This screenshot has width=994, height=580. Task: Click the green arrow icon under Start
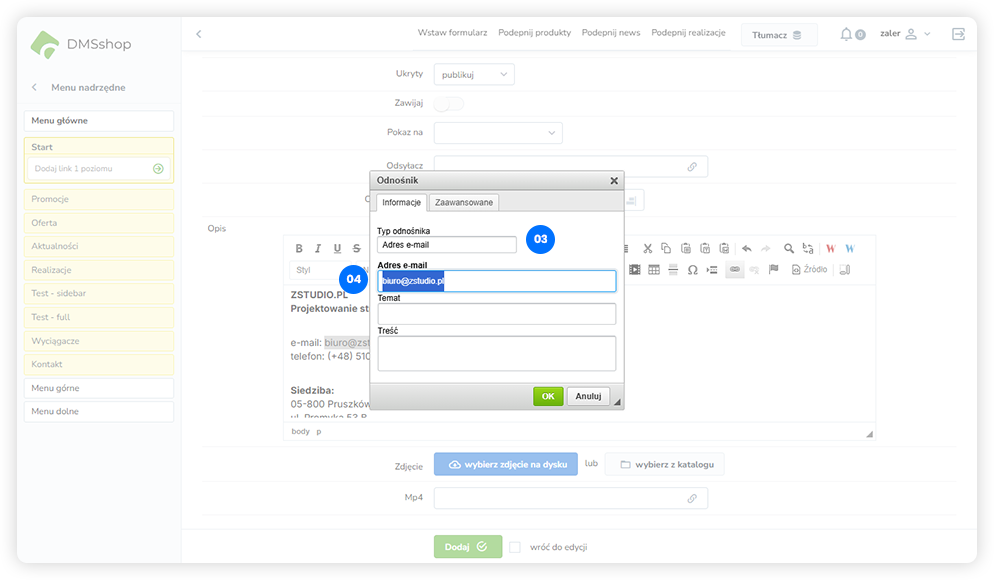(x=158, y=169)
